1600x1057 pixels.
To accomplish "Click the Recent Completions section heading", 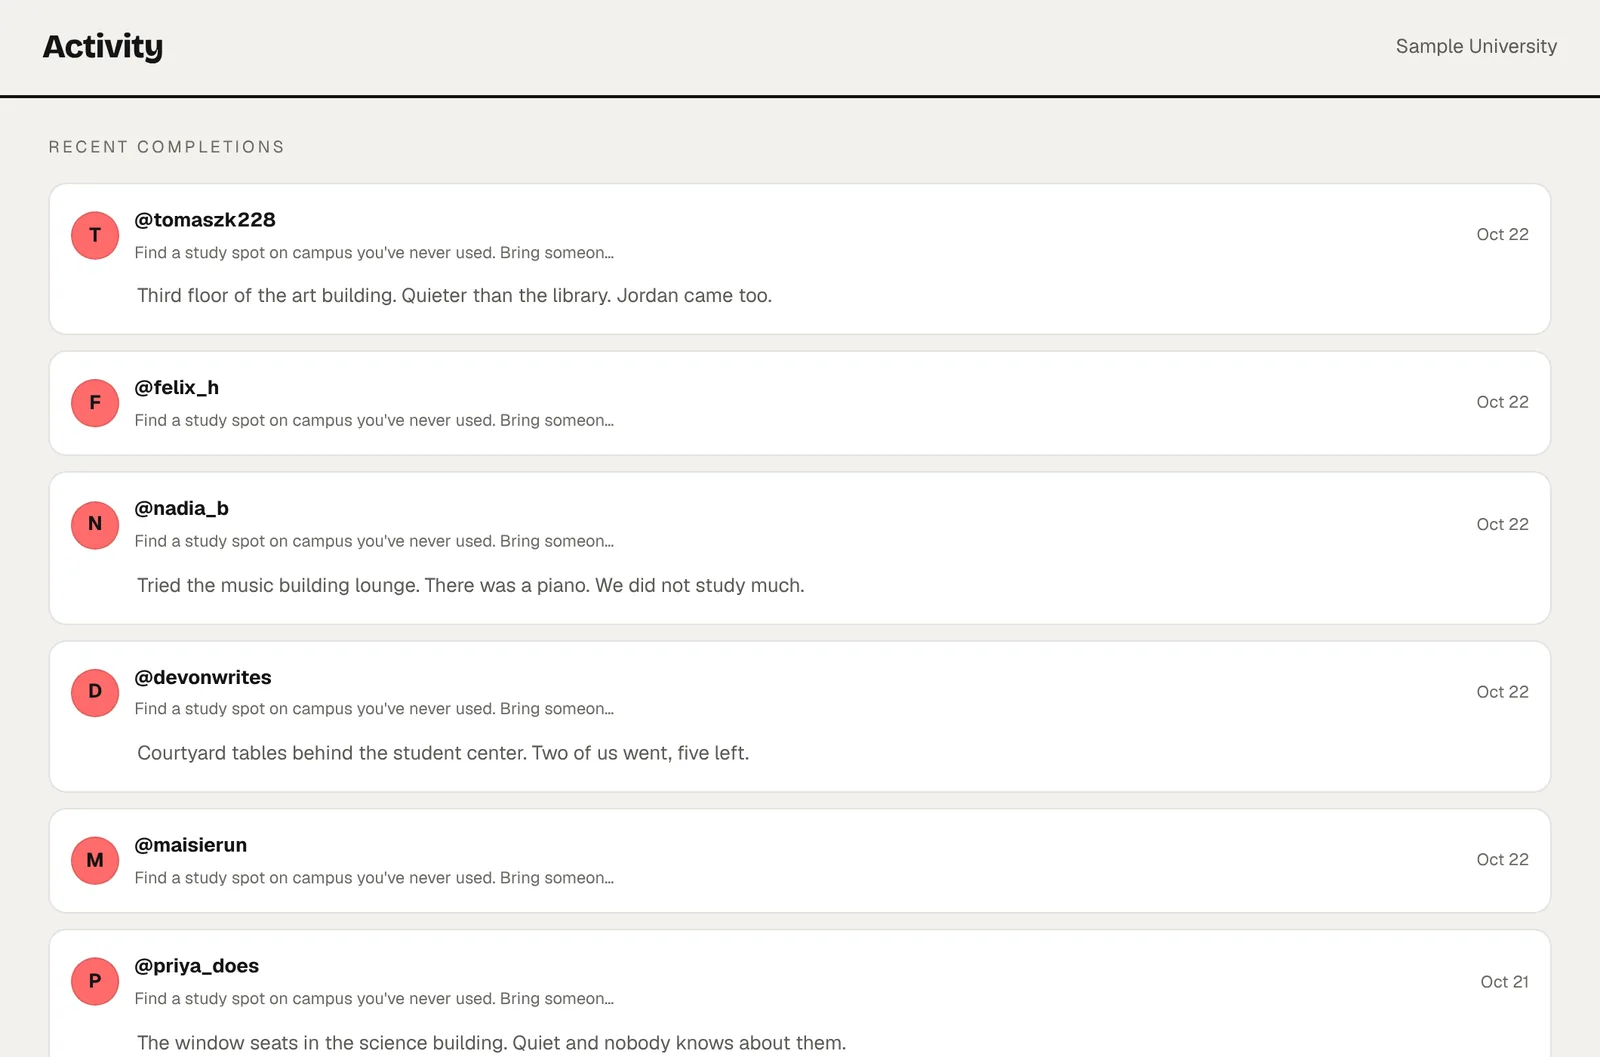I will click(x=167, y=147).
